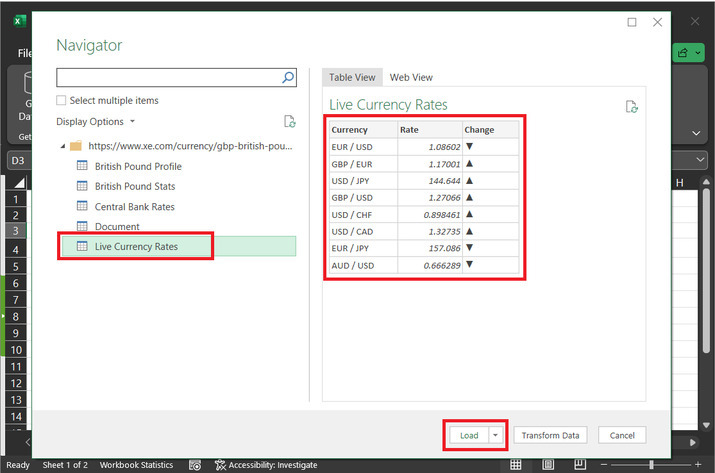Viewport: 715px width, 473px height.
Task: Click the refresh icon beside Display Options
Action: click(x=290, y=121)
